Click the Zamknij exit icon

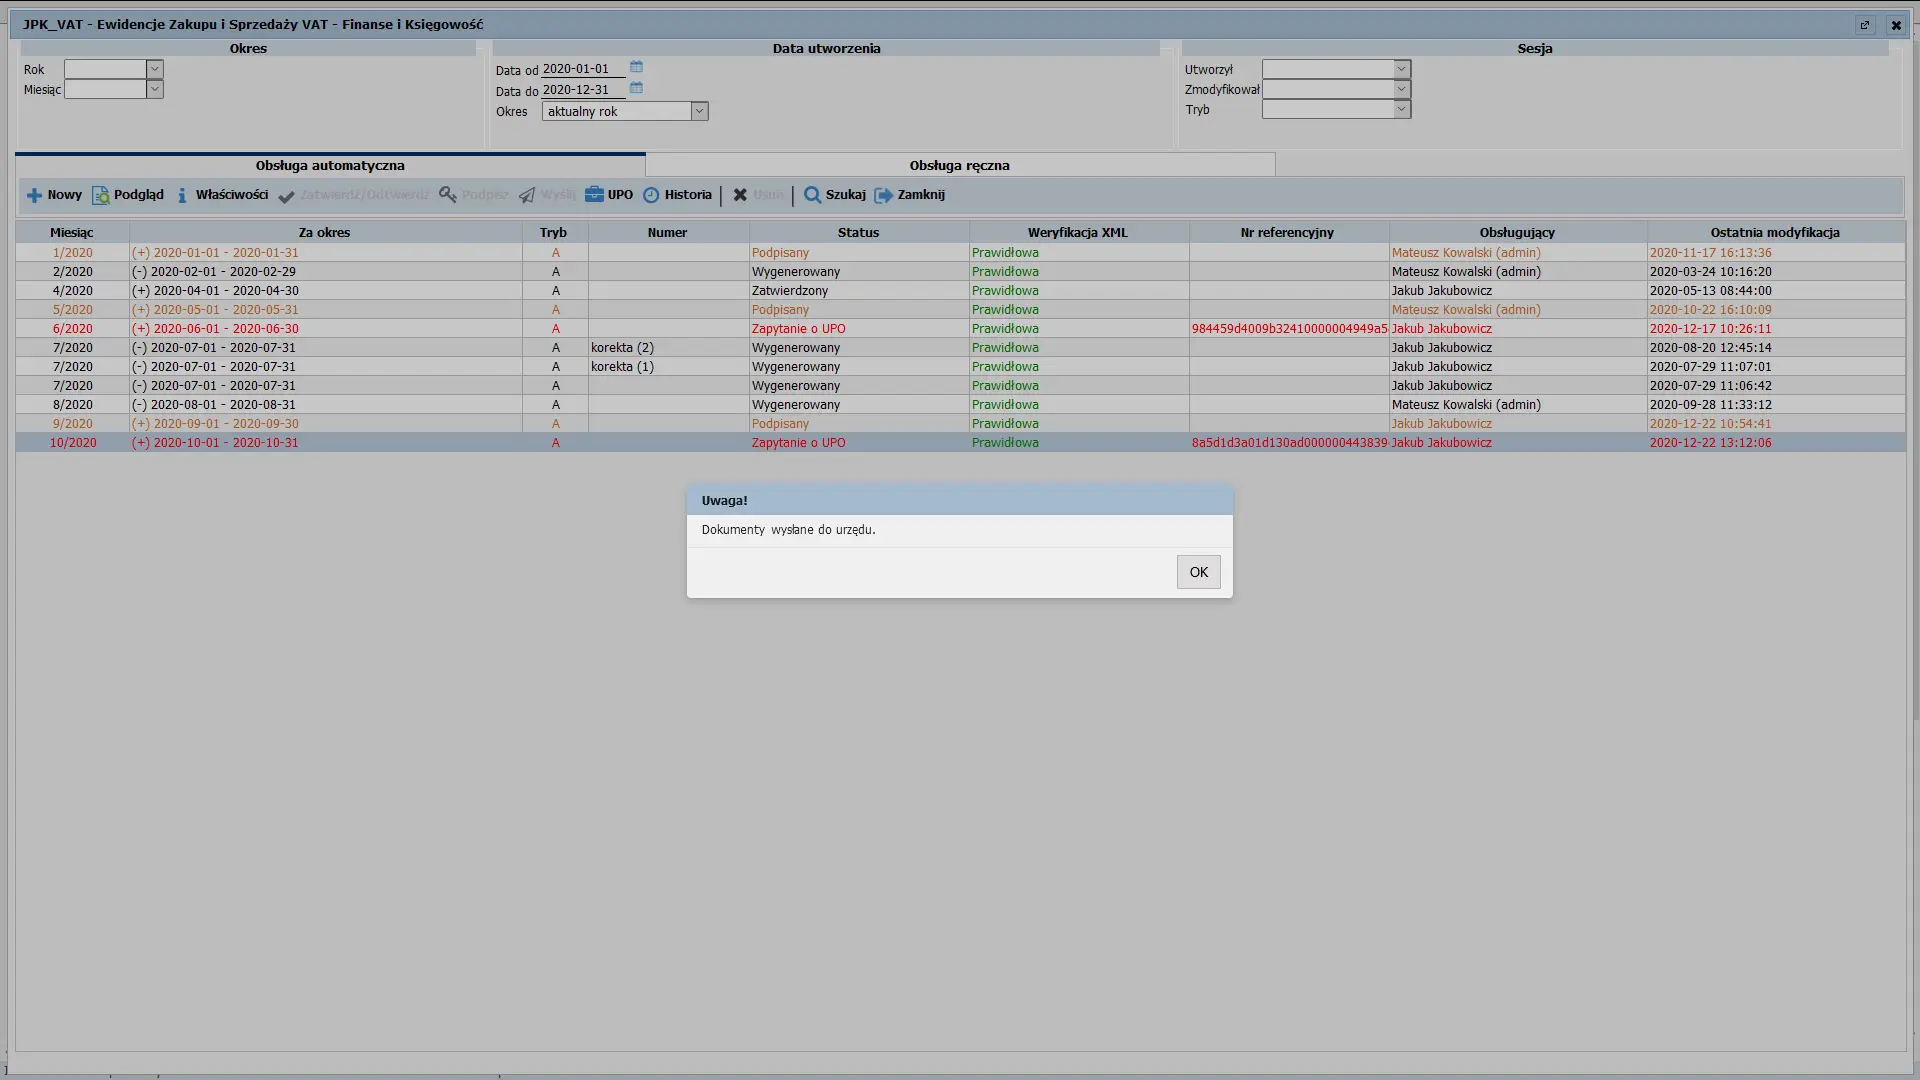pos(883,195)
